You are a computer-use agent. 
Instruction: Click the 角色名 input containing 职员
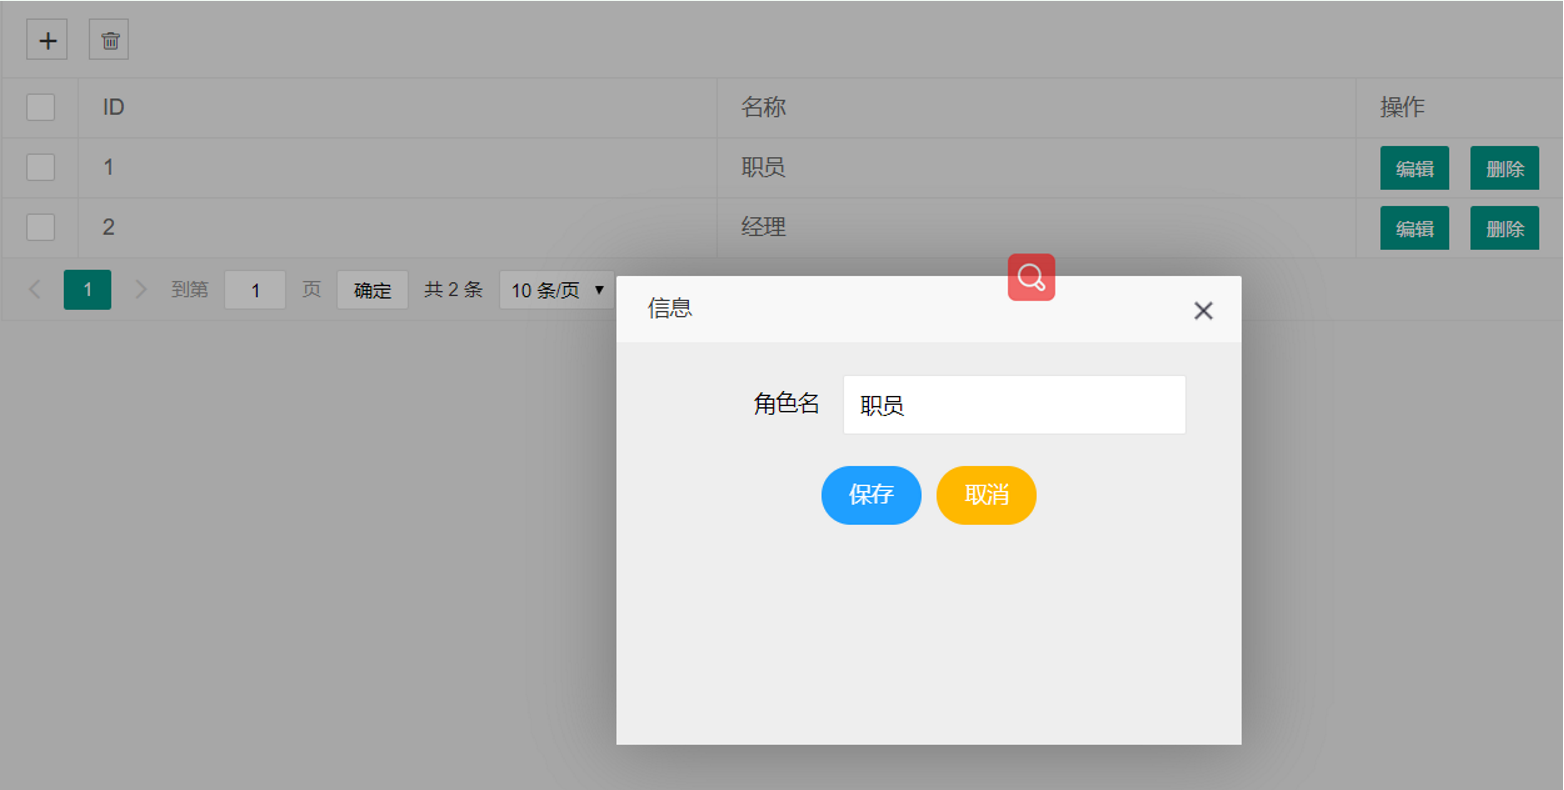[1013, 403]
